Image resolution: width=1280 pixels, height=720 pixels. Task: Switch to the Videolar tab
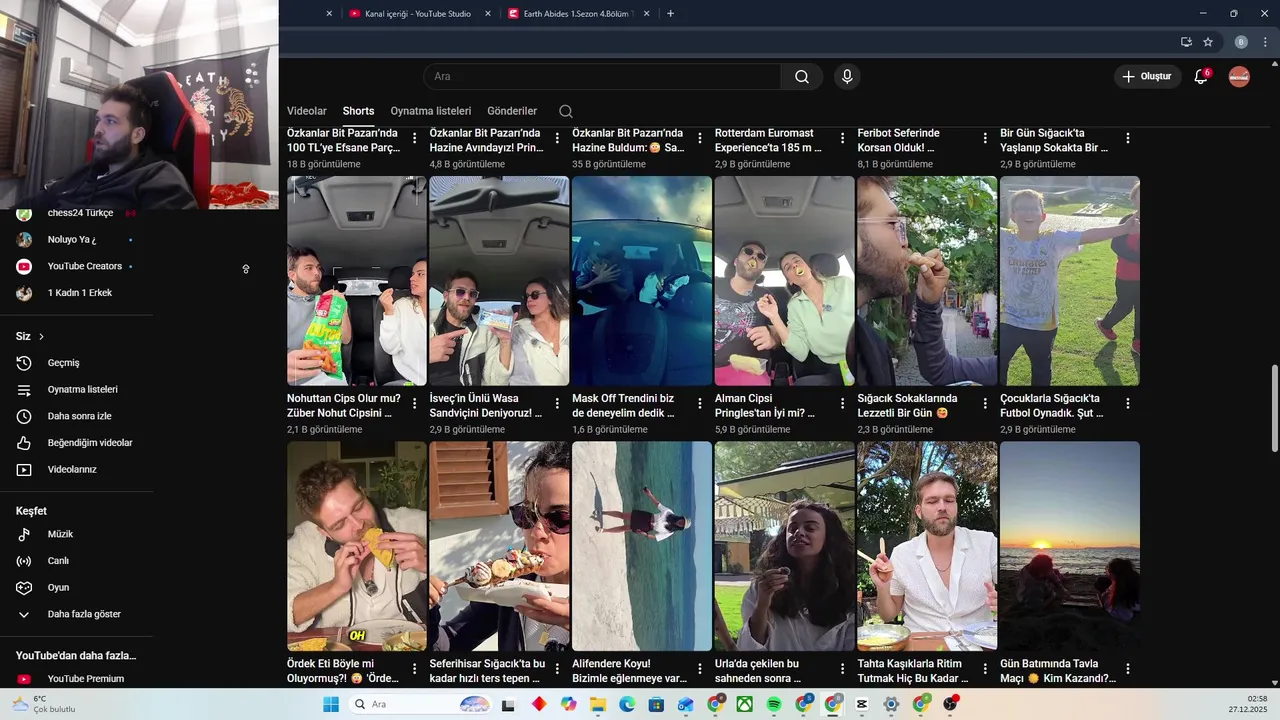point(307,111)
